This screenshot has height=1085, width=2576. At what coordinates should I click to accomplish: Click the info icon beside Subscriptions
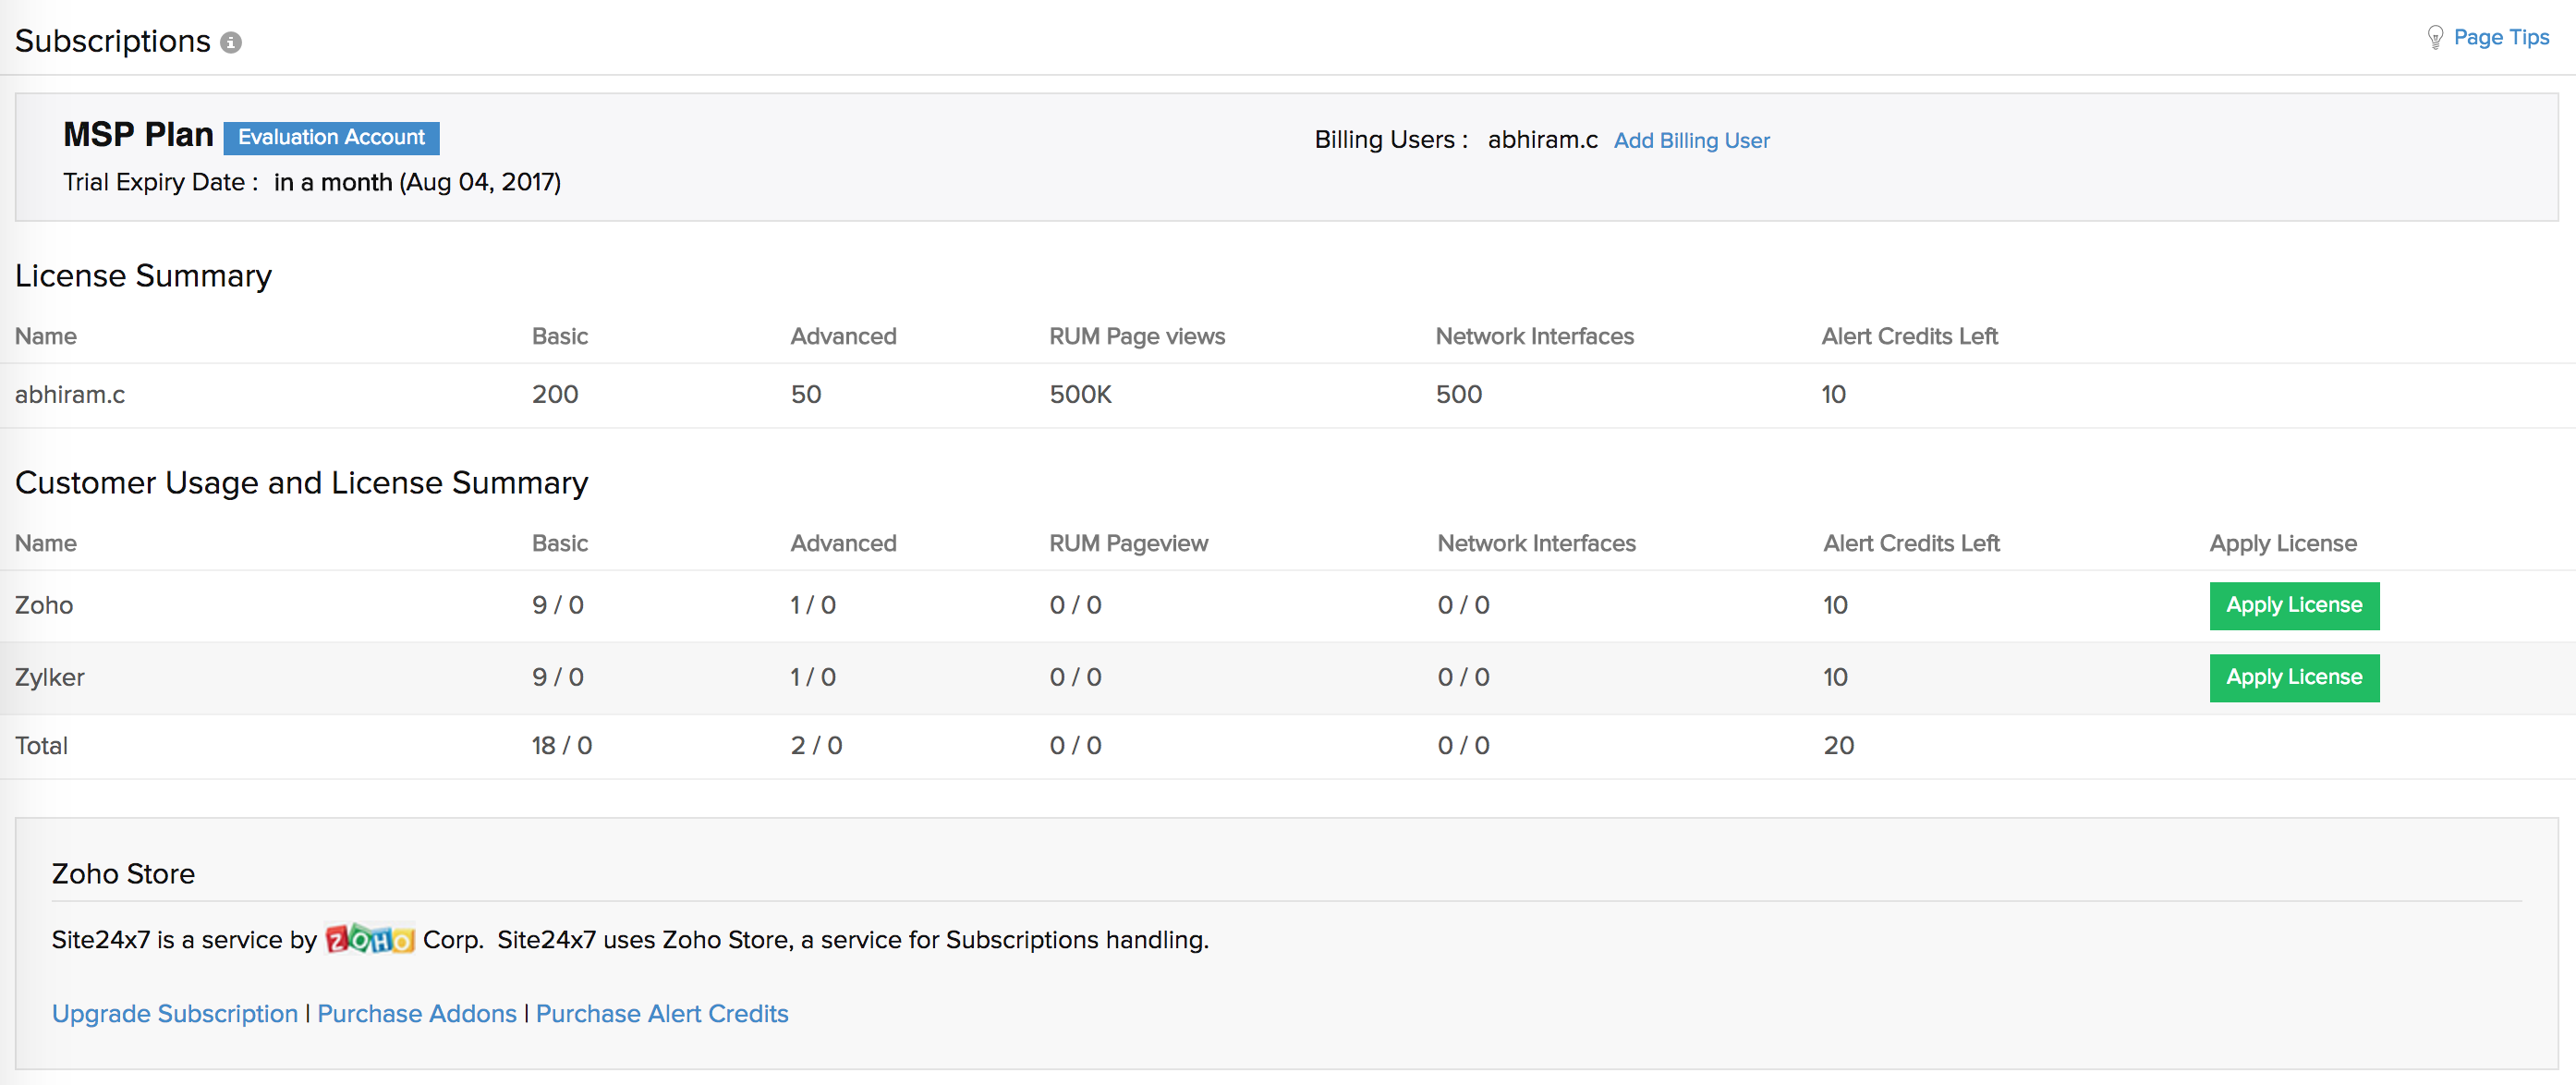click(231, 42)
